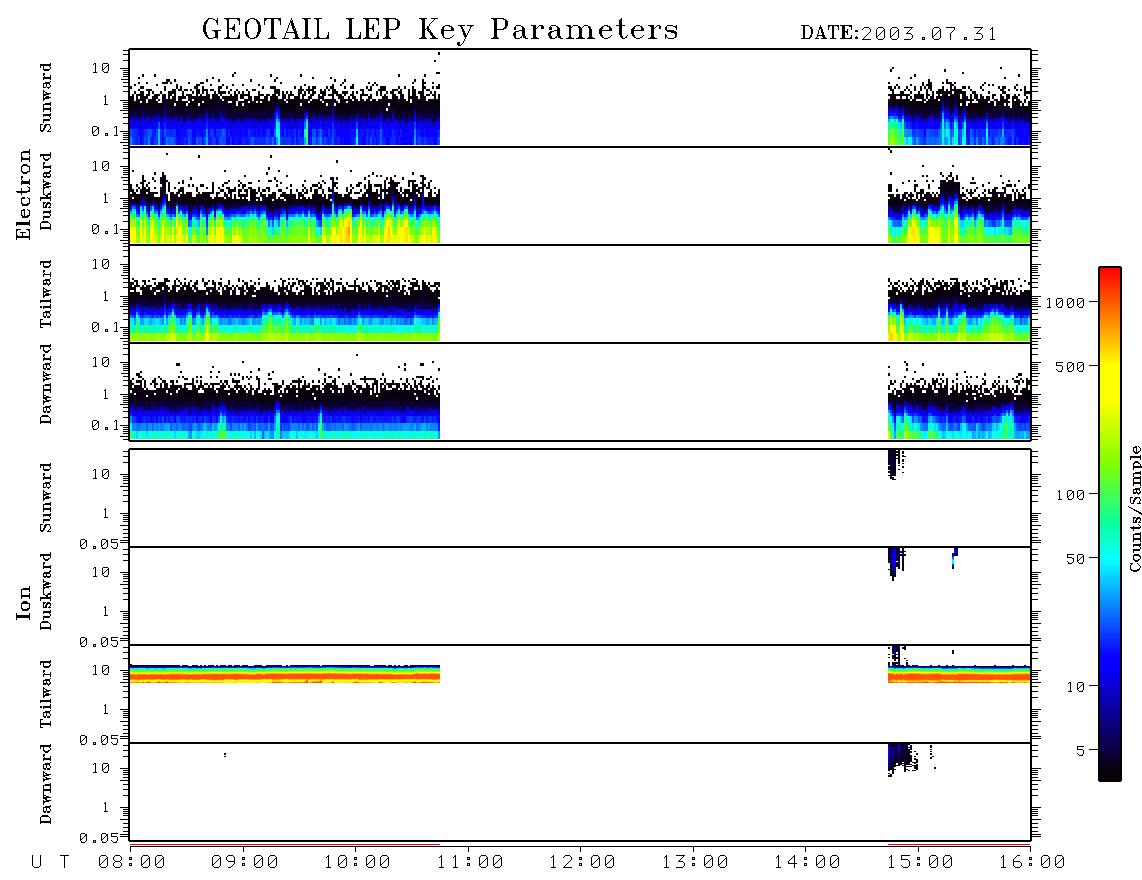The width and height of the screenshot is (1142, 880).
Task: Click the colorbar's 5 tick label
Action: point(1081,751)
